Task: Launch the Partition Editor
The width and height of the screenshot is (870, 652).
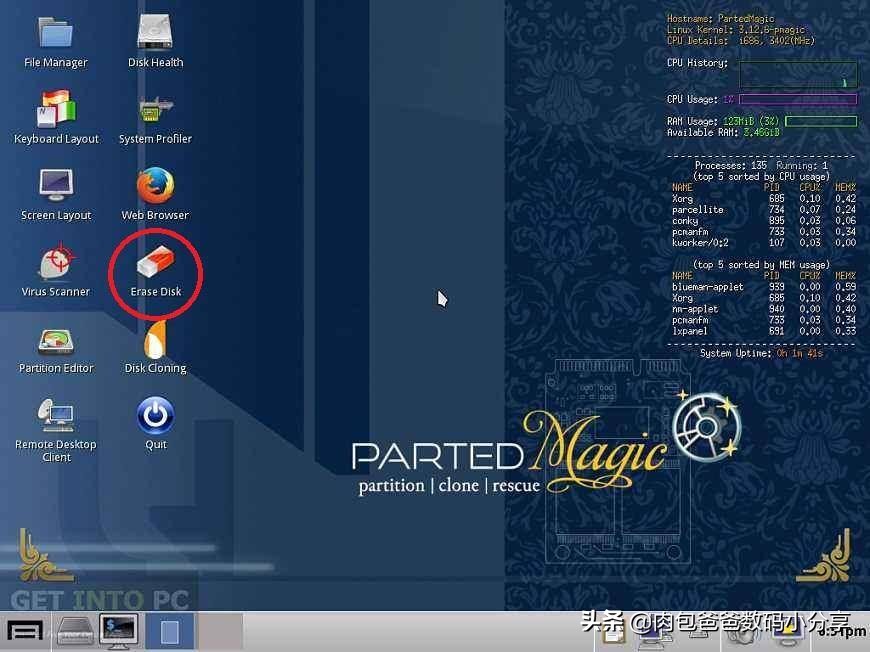Action: (x=56, y=340)
